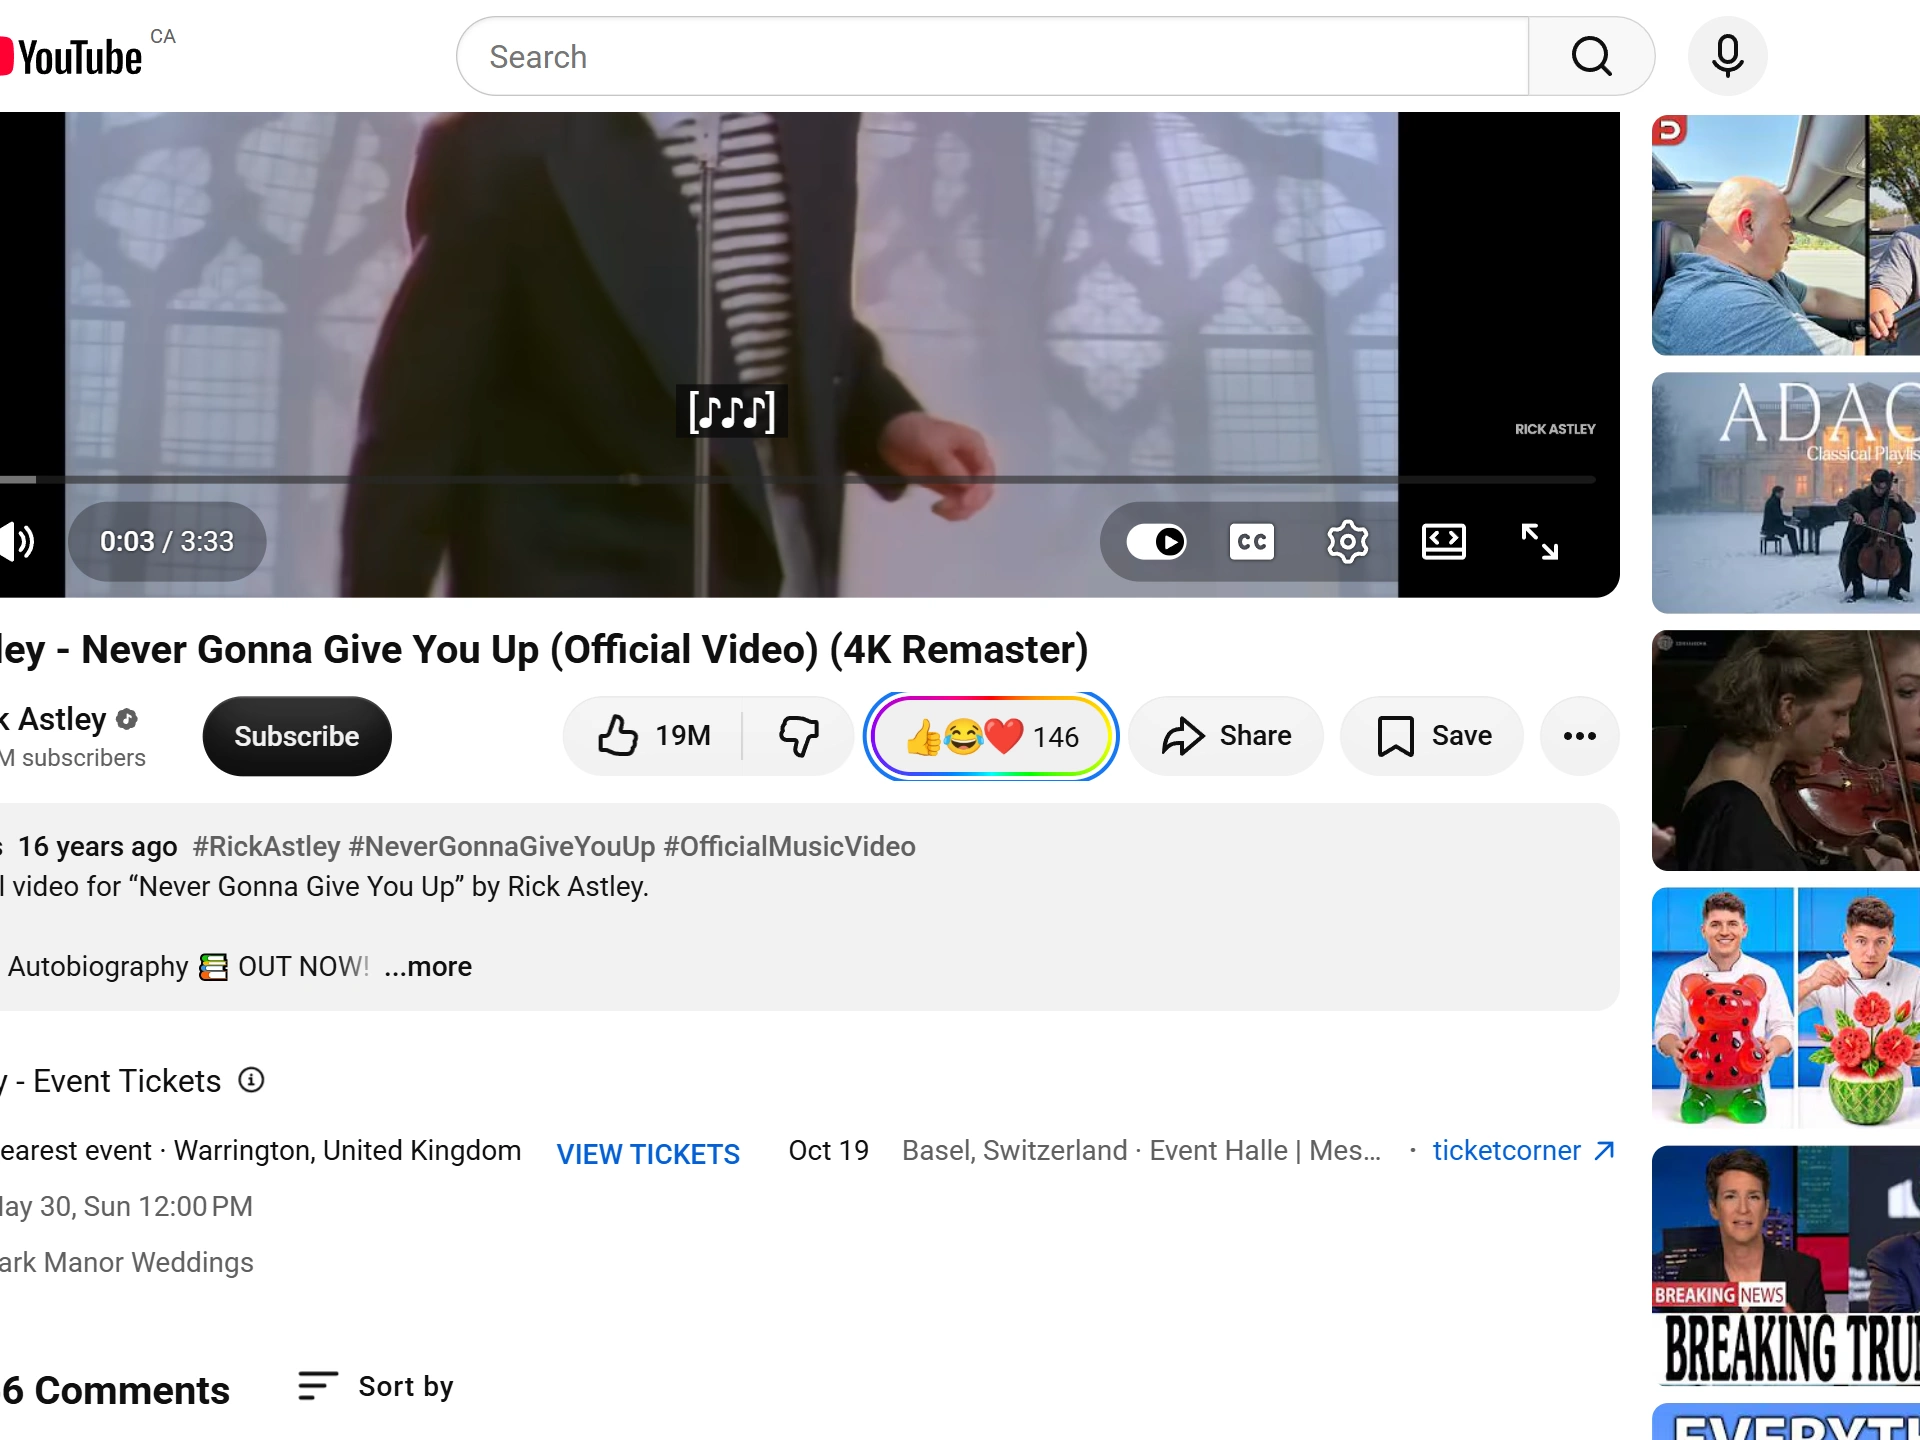This screenshot has width=1920, height=1440.
Task: Click the music notes caption overlay
Action: [732, 411]
